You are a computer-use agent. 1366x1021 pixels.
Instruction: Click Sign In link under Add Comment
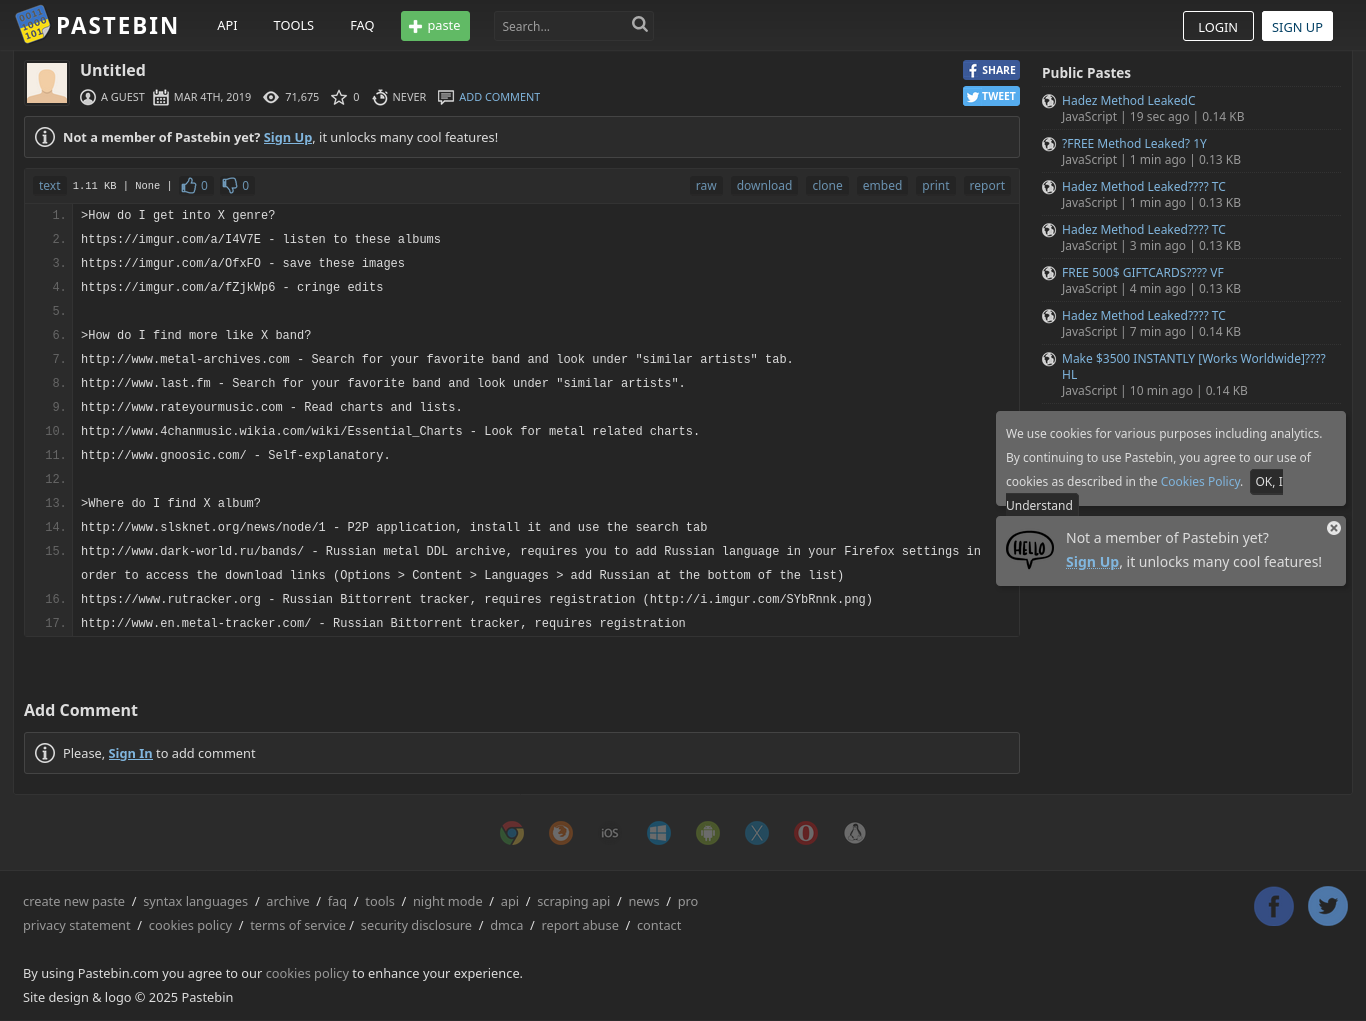(x=130, y=753)
